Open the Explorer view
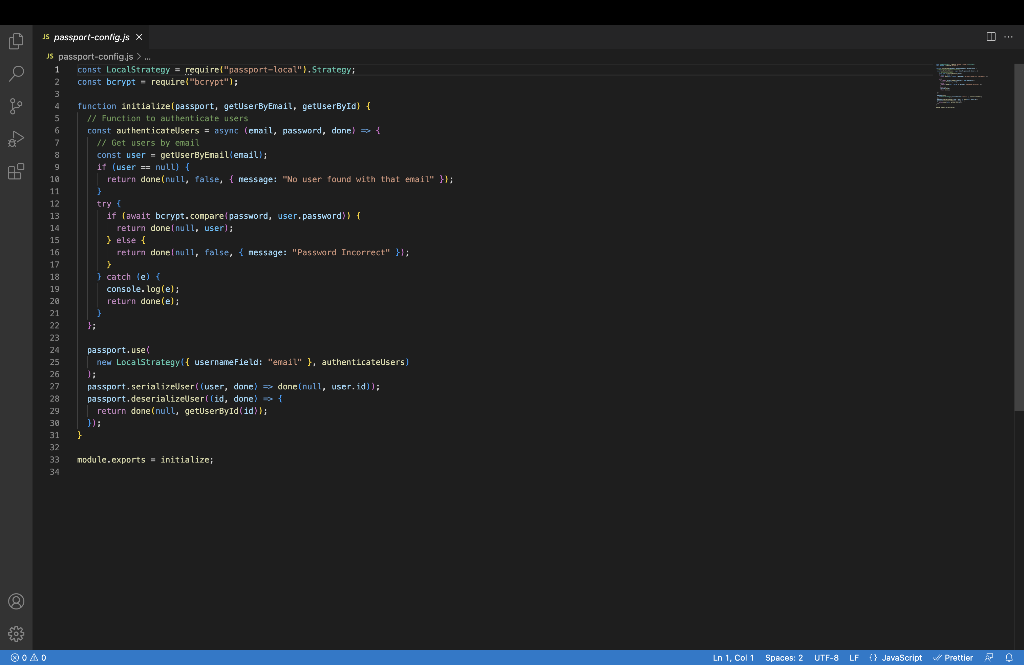1024x665 pixels. 16,41
